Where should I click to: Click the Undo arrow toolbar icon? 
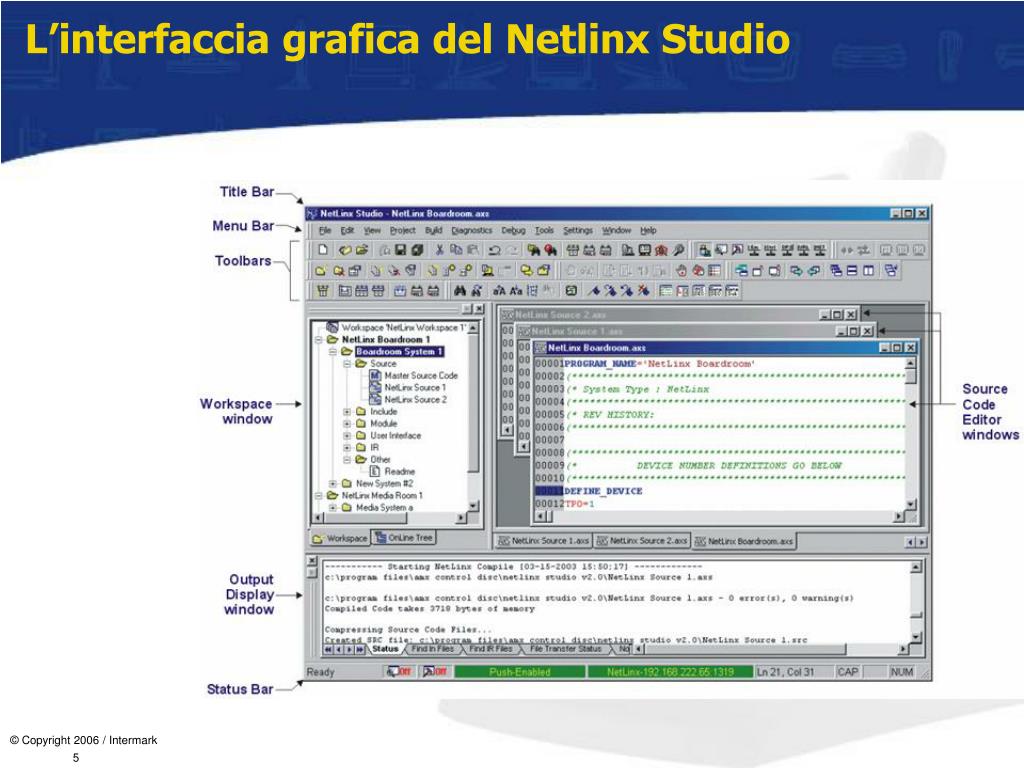pos(494,250)
